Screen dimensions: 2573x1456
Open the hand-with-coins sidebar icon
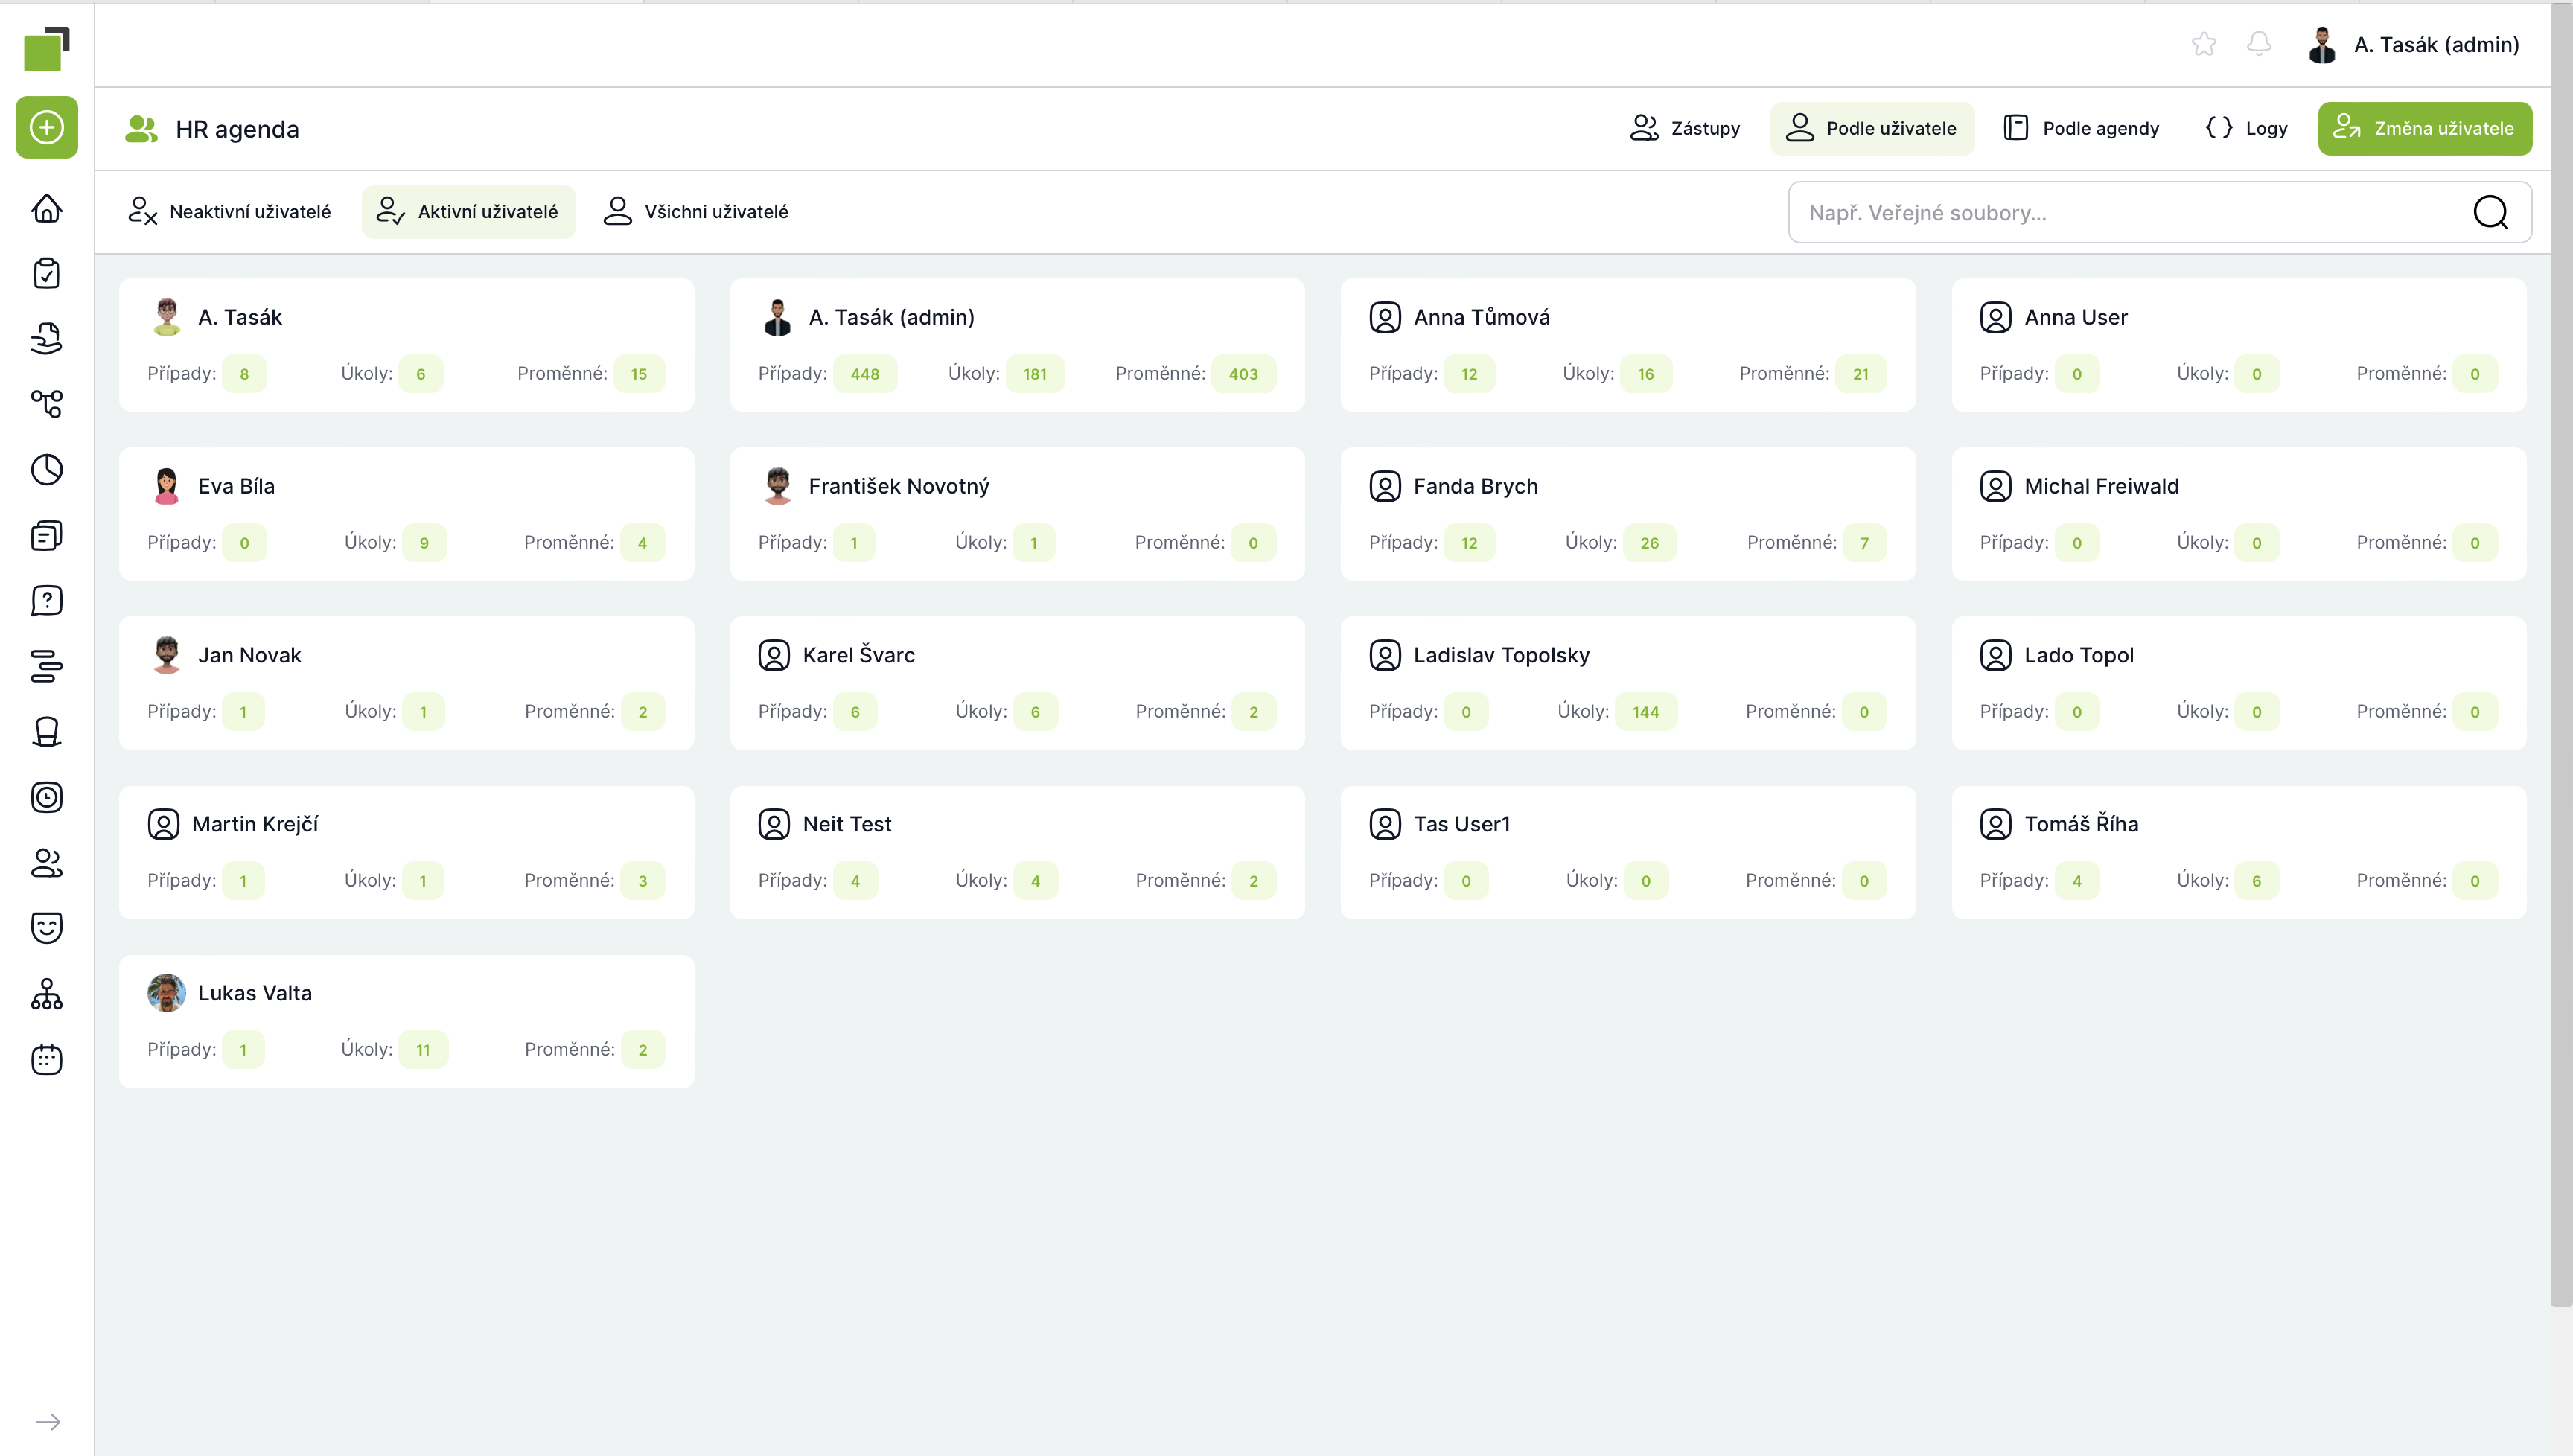(46, 339)
